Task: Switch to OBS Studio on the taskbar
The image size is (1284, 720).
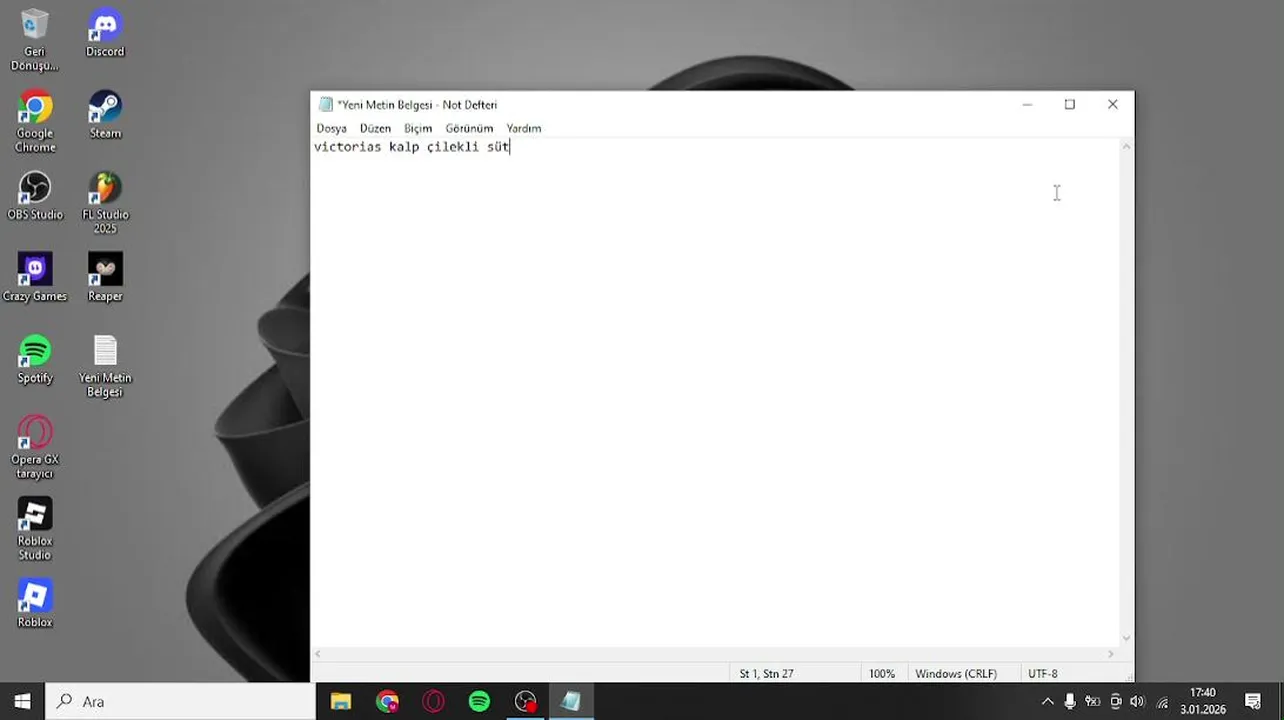Action: click(525, 701)
